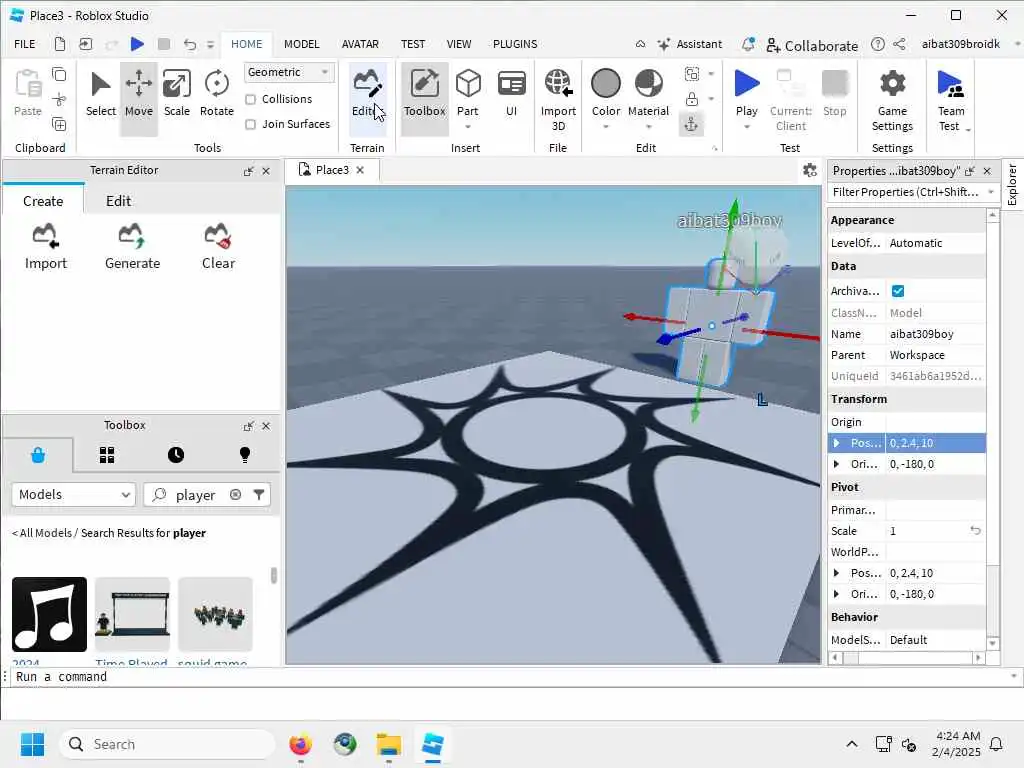Enable Join Surfaces checkbox
1024x768 pixels.
250,124
